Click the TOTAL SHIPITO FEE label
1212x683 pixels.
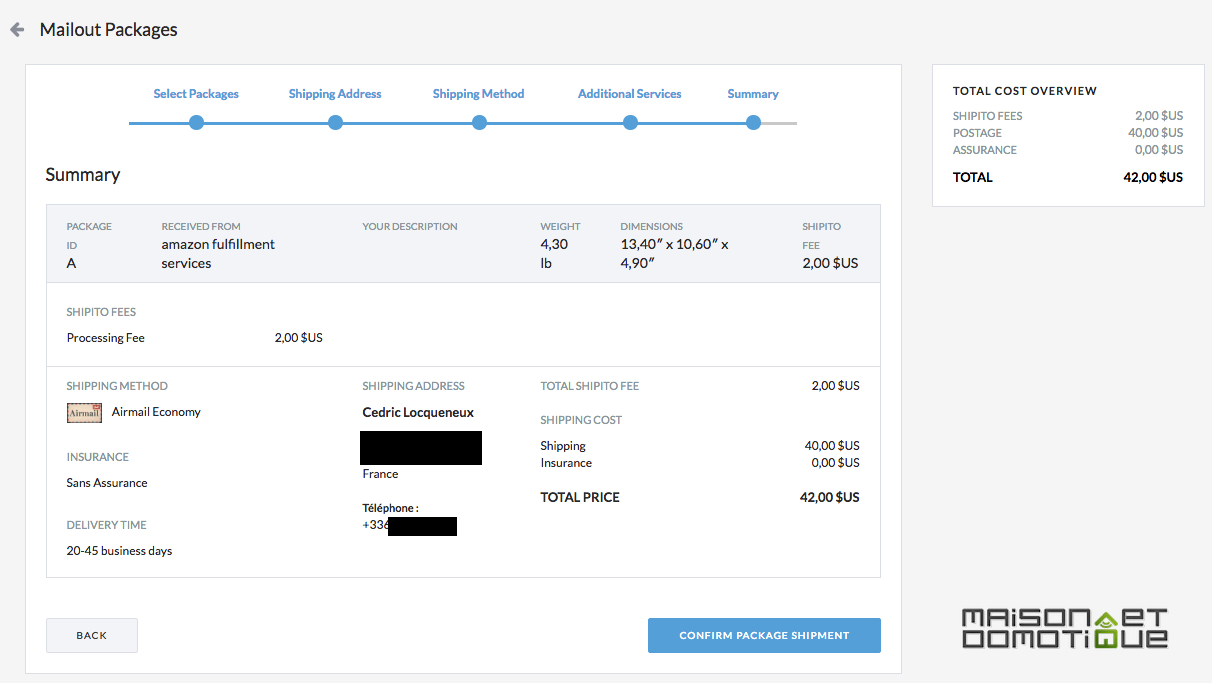coord(589,386)
